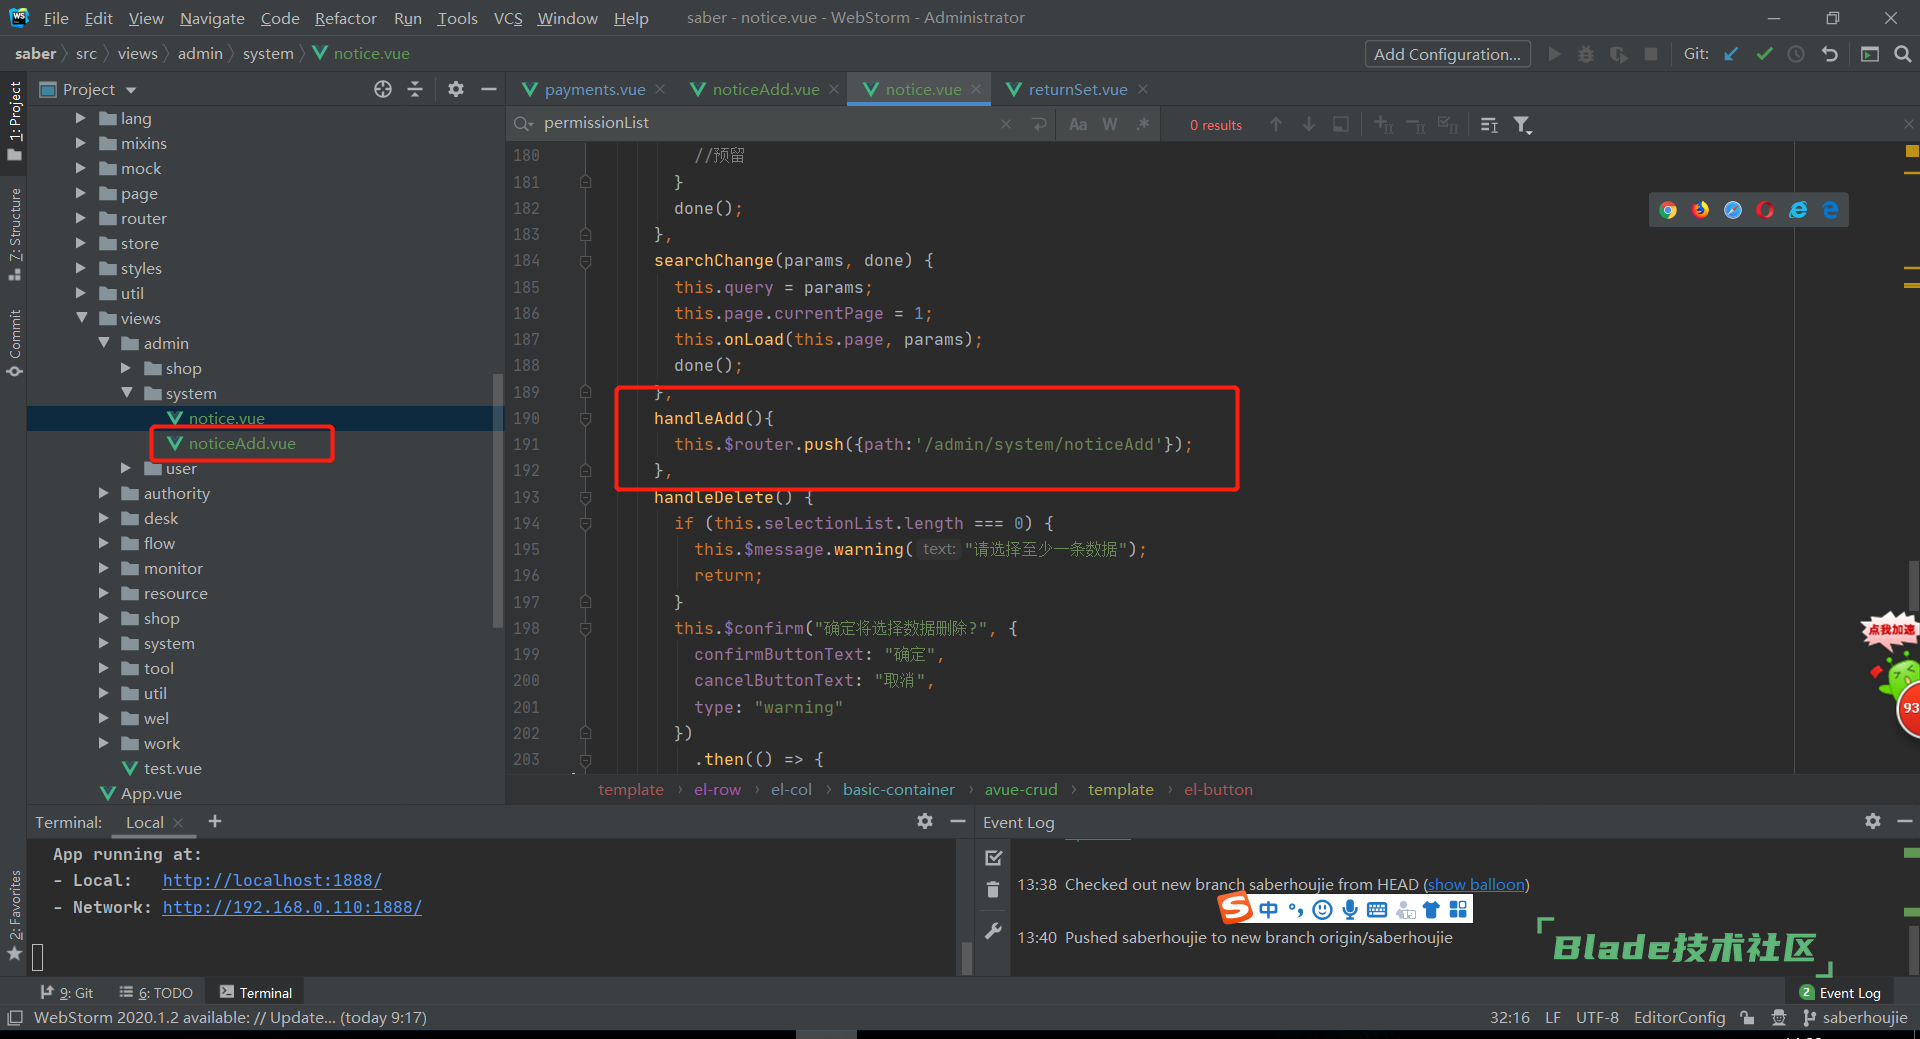Expand the lang folder
Image resolution: width=1920 pixels, height=1039 pixels.
(x=81, y=118)
